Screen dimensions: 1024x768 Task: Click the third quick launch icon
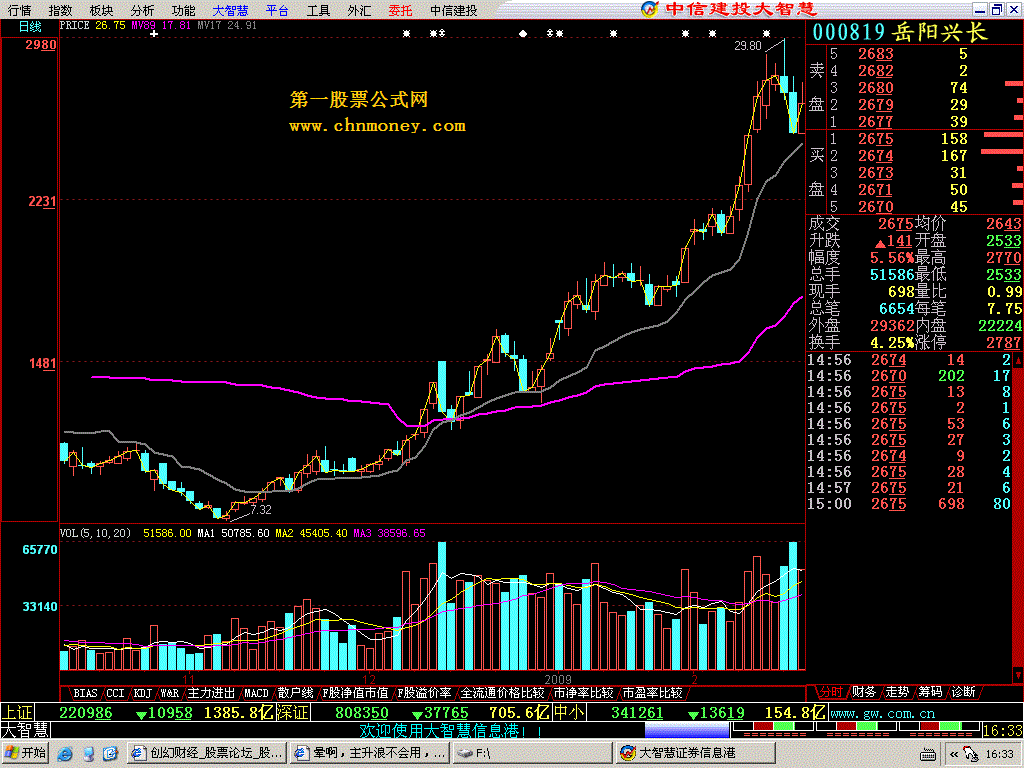110,754
